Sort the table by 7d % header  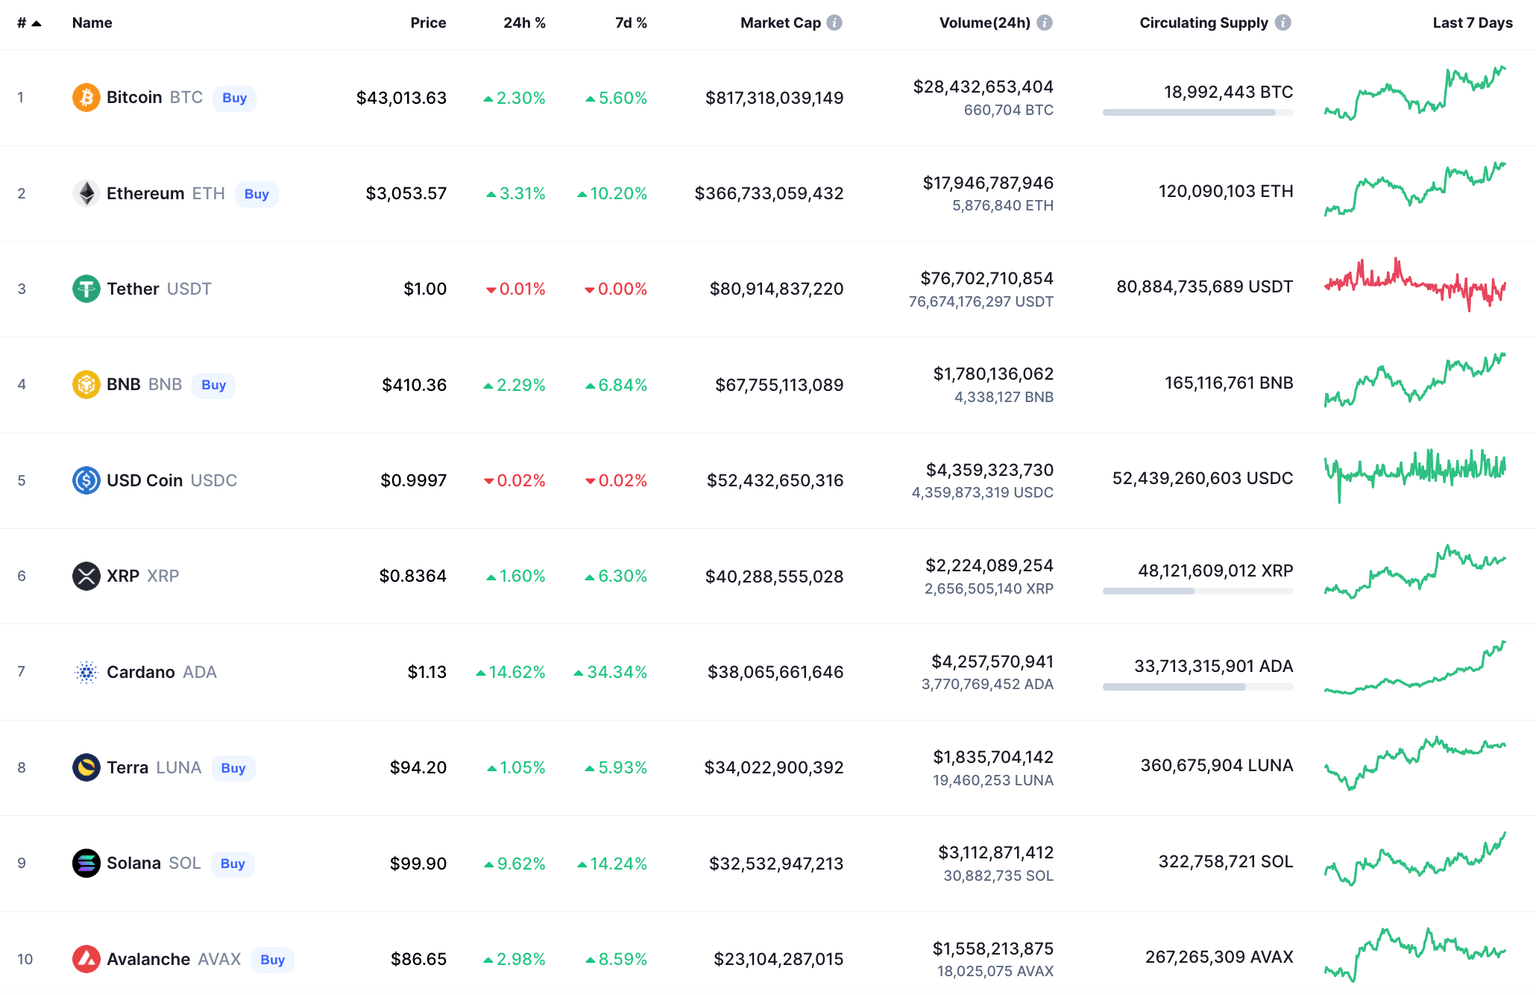click(x=630, y=23)
